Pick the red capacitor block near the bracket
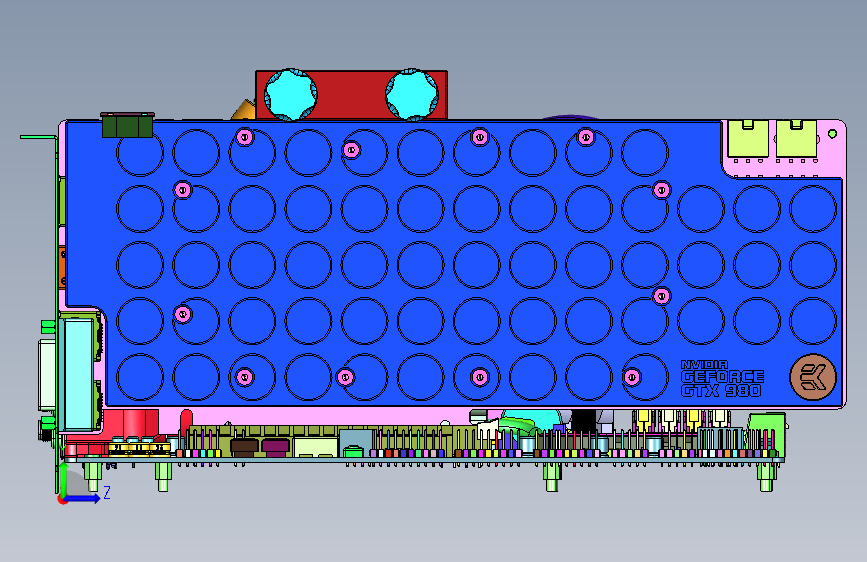The image size is (867, 562). pyautogui.click(x=130, y=423)
